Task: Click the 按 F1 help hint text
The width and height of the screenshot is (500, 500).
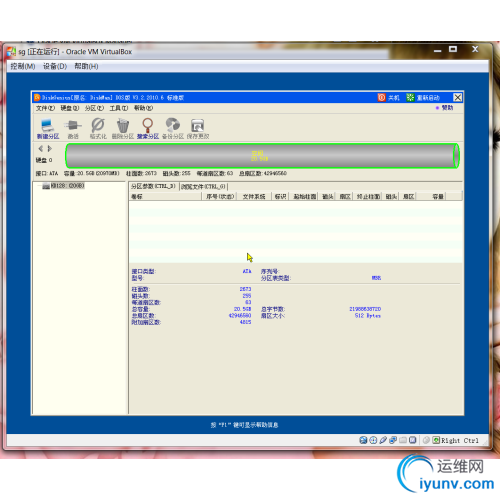Action: (x=245, y=425)
